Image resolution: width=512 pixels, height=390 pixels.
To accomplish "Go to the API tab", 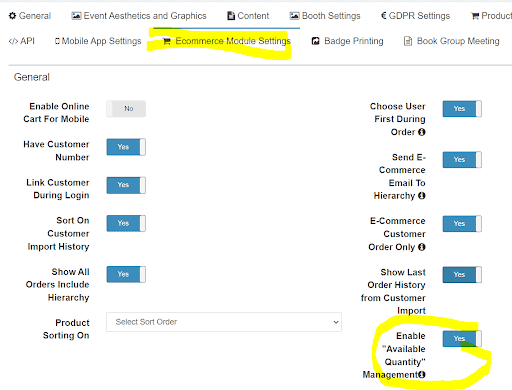I will point(22,41).
